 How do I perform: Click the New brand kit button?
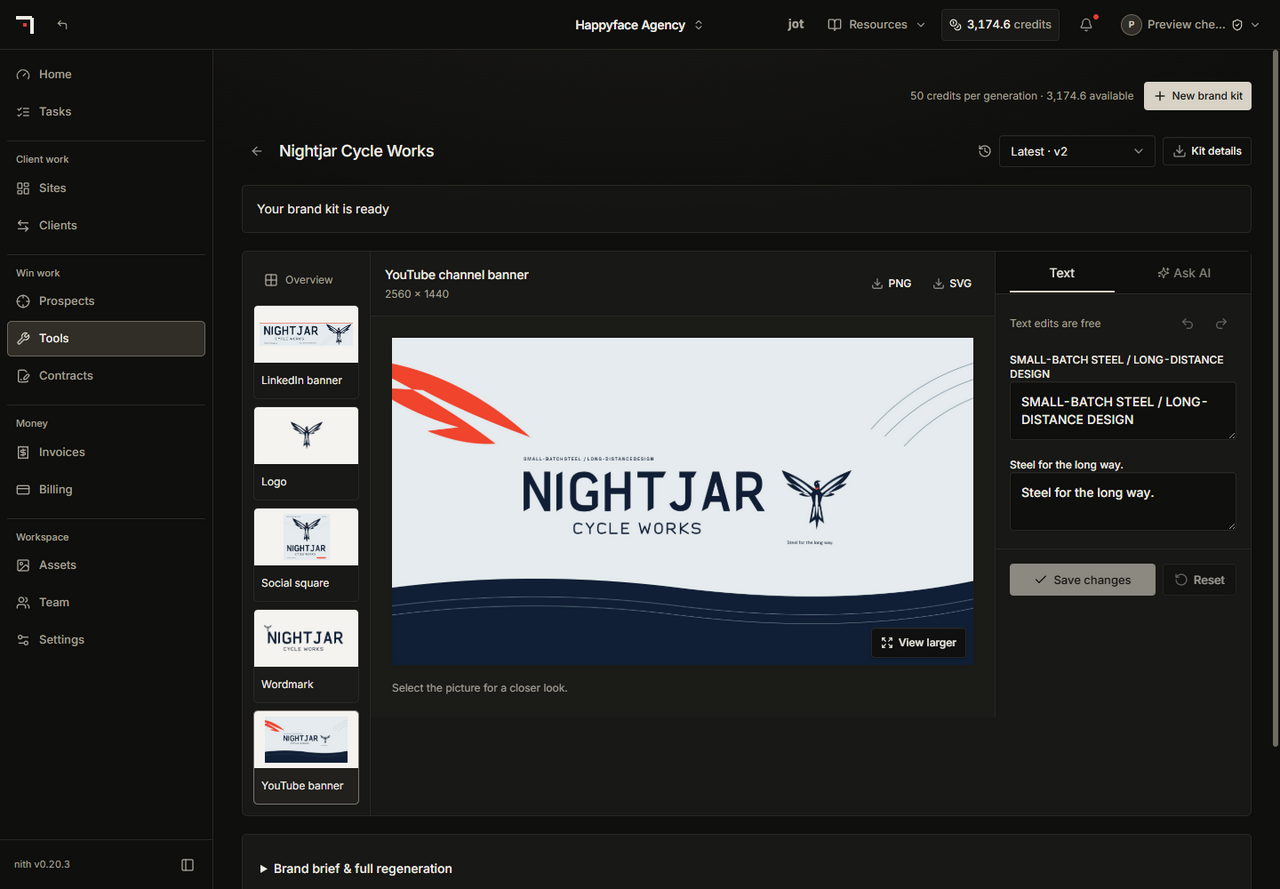(1198, 96)
